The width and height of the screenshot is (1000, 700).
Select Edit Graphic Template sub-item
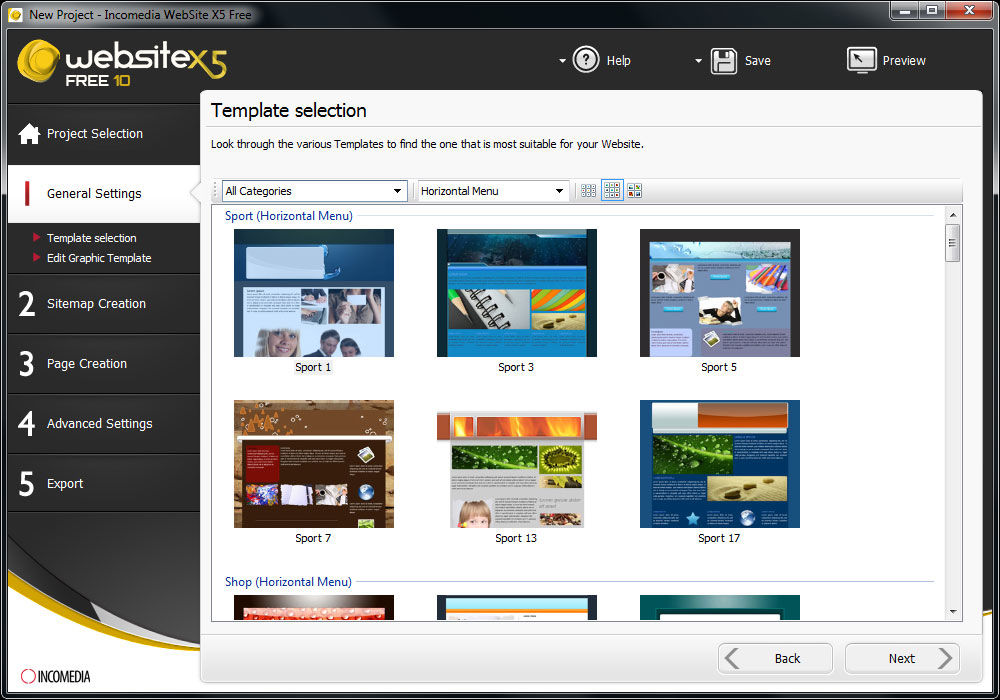(99, 258)
